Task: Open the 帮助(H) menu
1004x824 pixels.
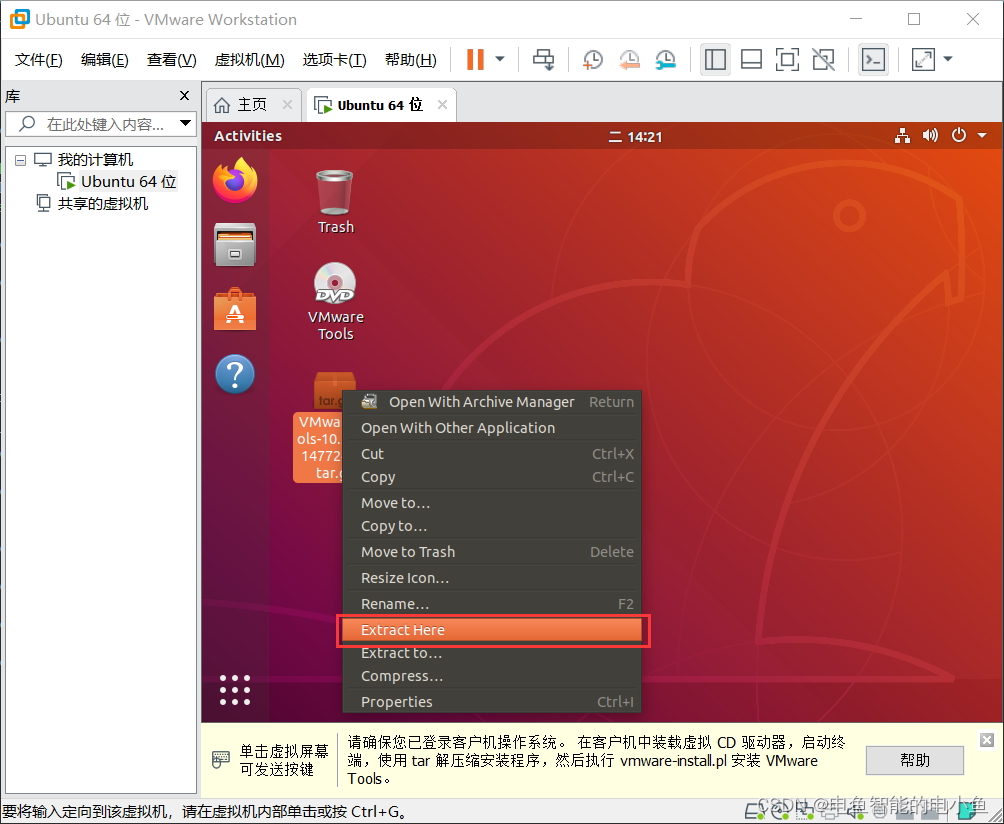Action: coord(410,60)
